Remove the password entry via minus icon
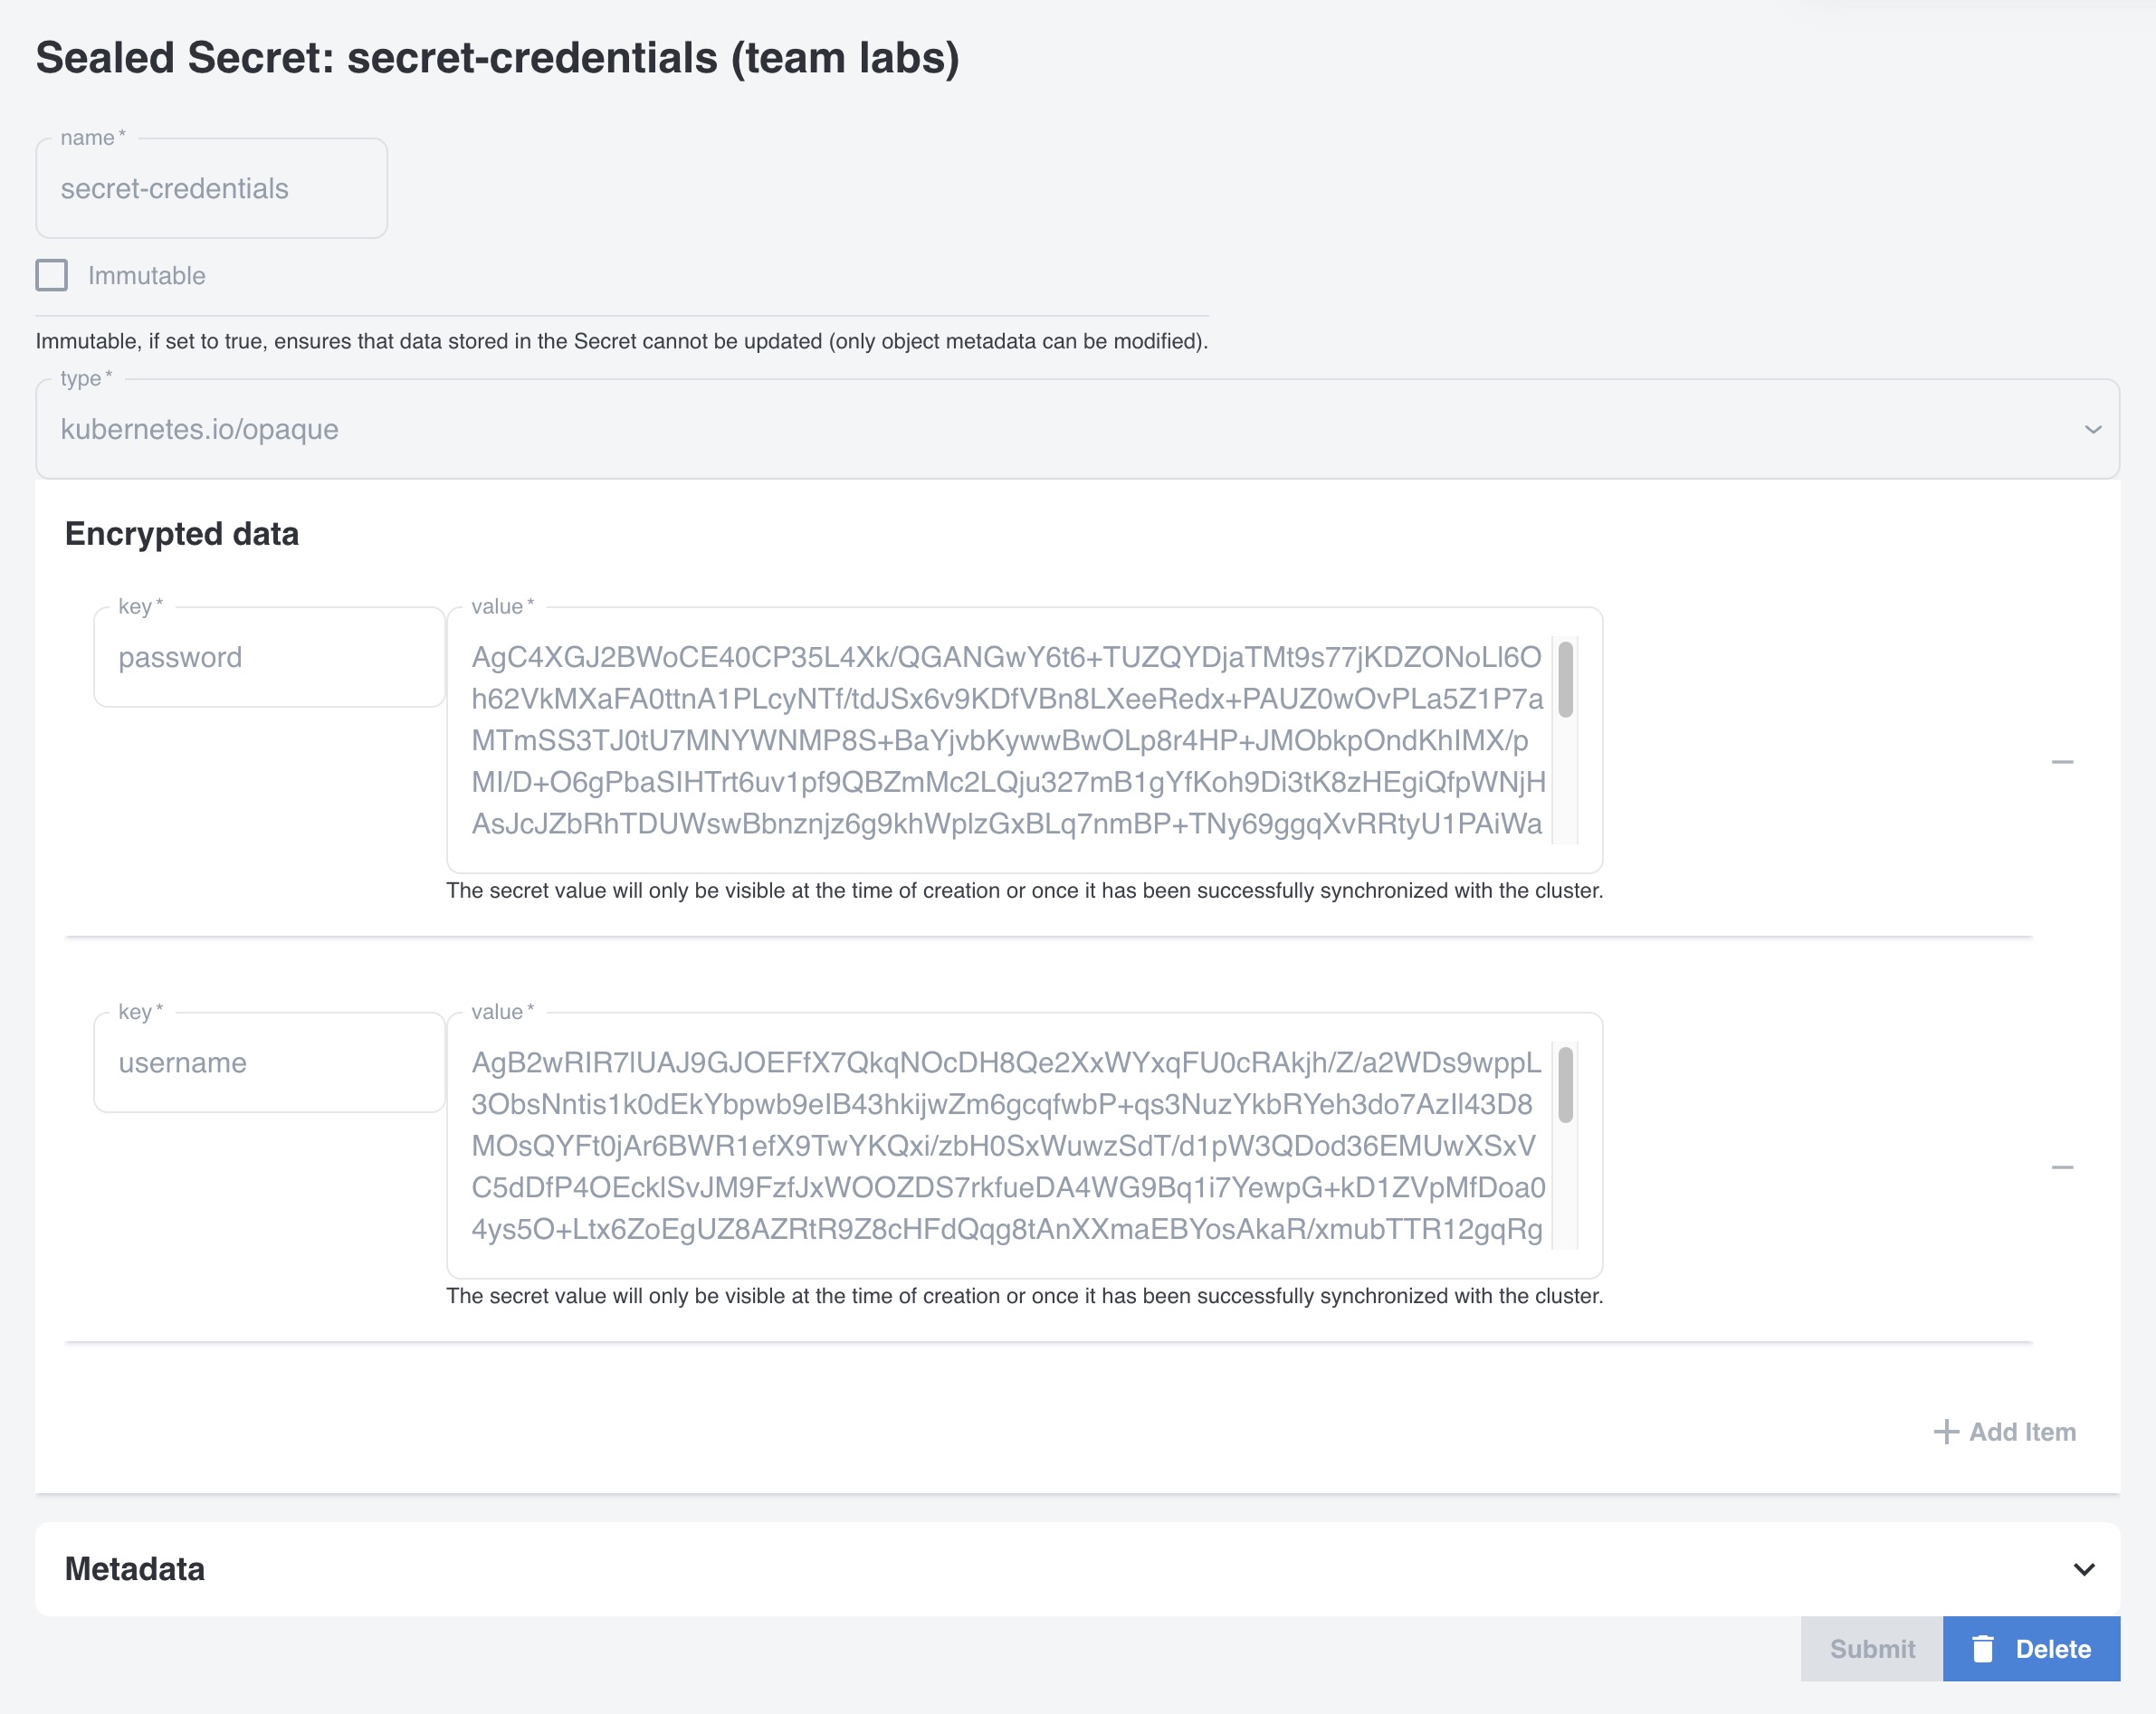The width and height of the screenshot is (2156, 1714). click(2061, 762)
